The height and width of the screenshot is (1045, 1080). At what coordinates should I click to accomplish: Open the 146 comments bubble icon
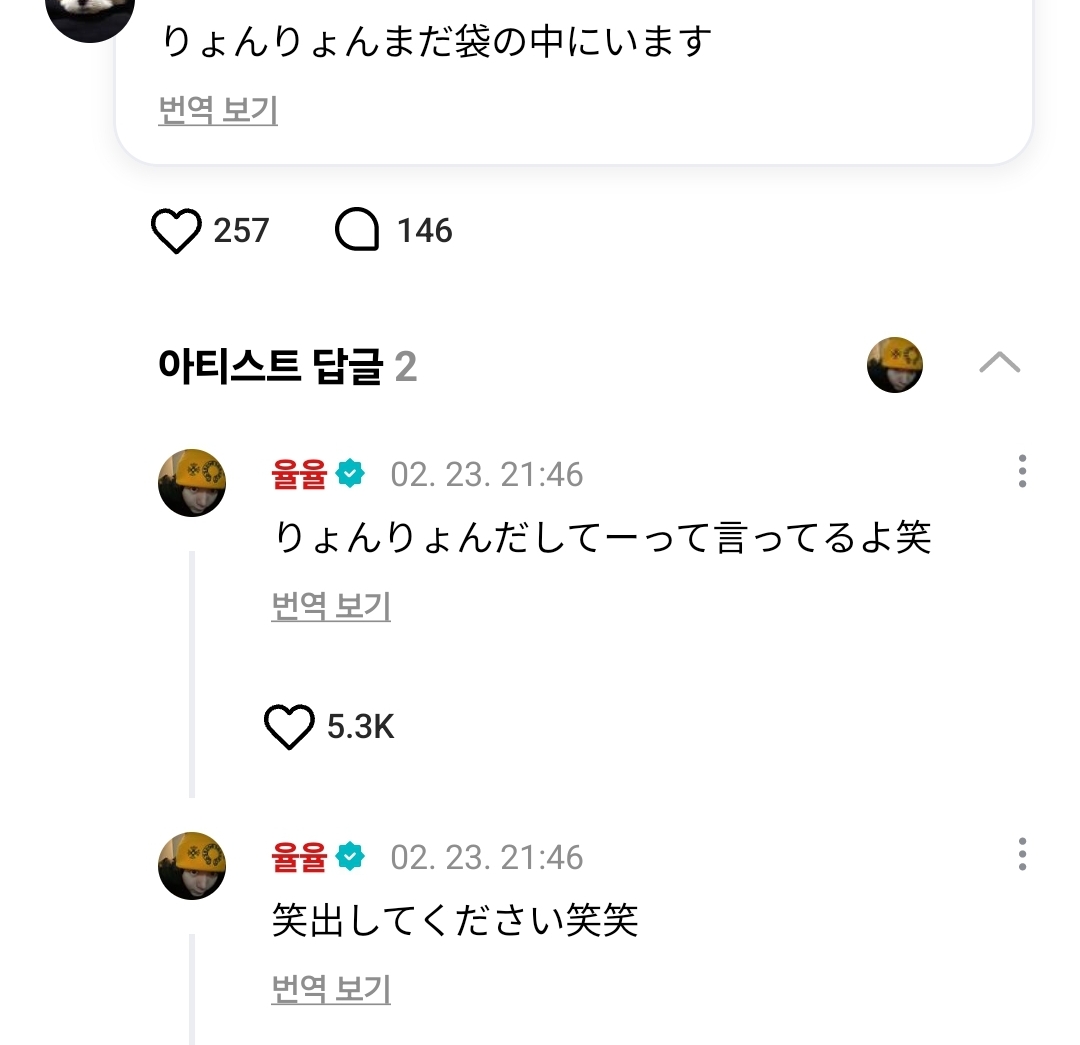coord(357,229)
